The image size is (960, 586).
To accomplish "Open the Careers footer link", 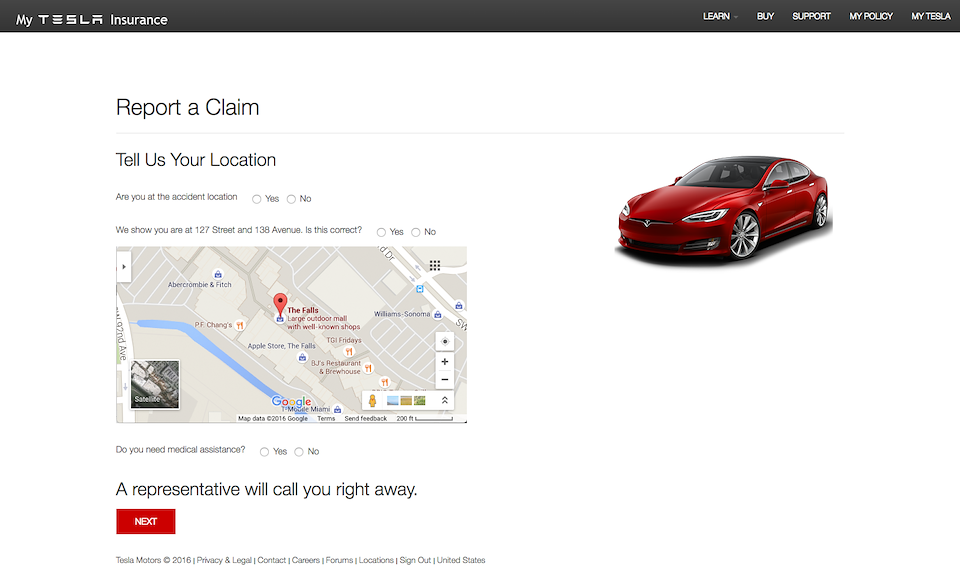I will [306, 560].
